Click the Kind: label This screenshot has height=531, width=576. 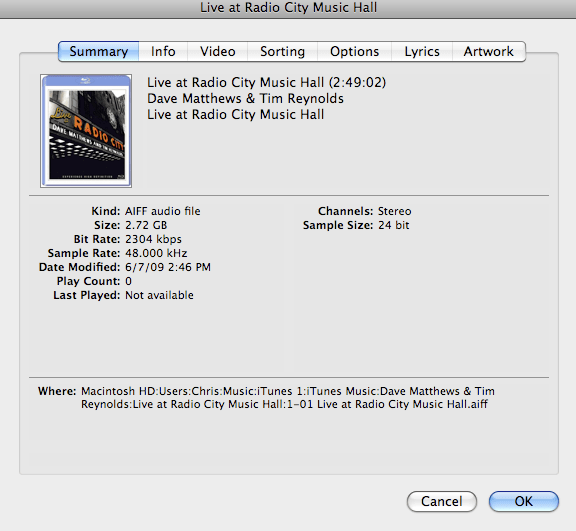click(x=106, y=211)
